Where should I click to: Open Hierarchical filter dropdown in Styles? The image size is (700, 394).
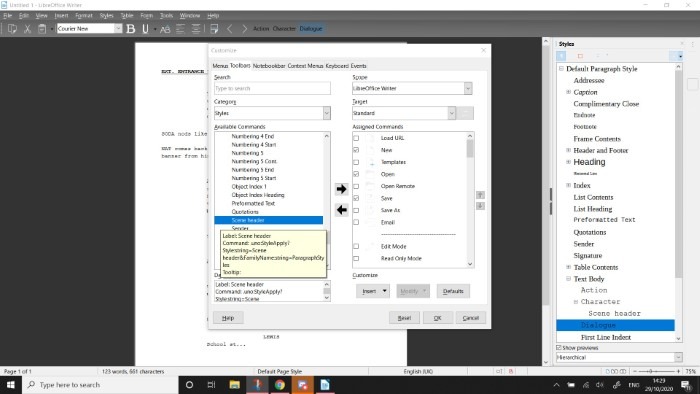coord(678,357)
